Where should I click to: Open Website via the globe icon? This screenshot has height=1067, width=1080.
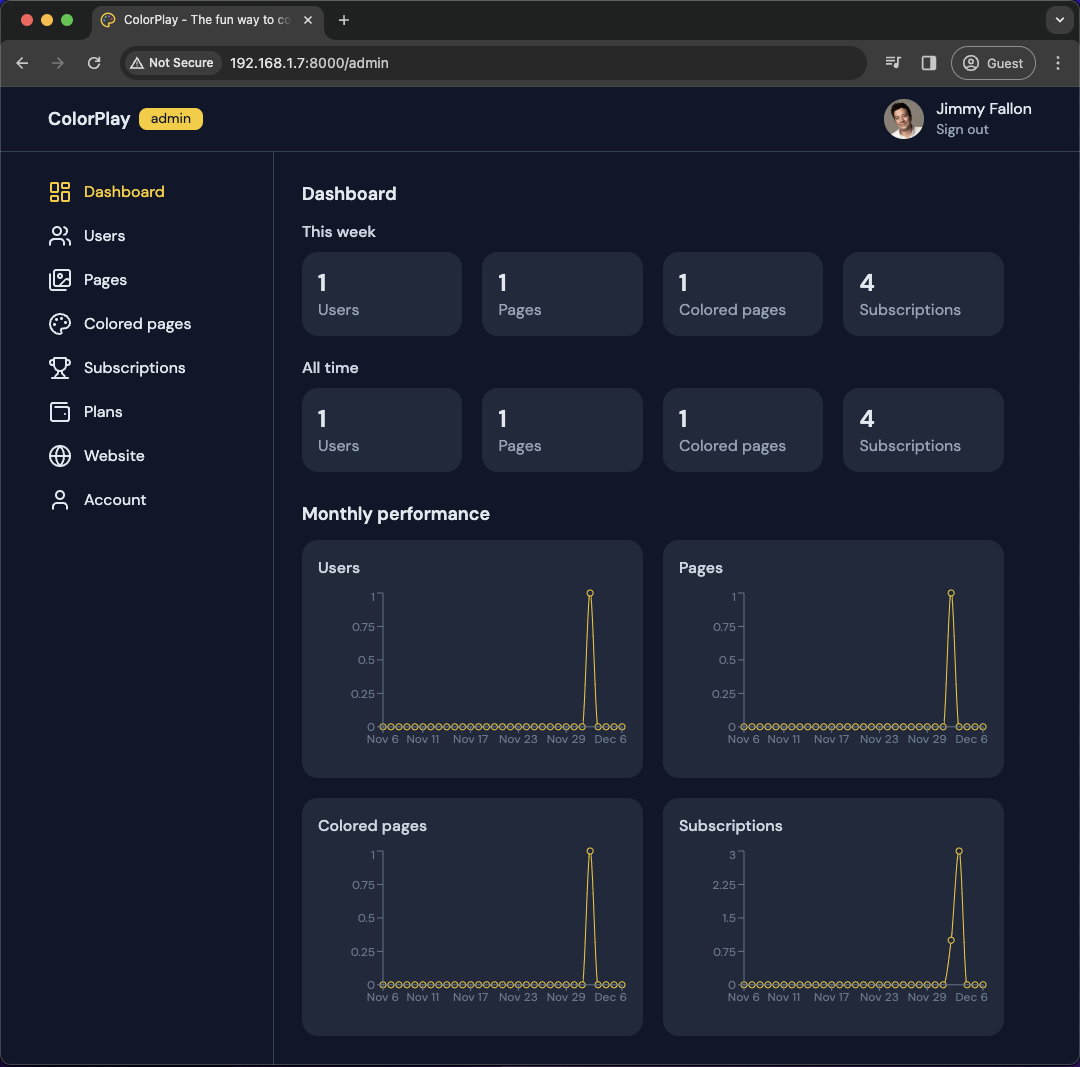click(59, 455)
